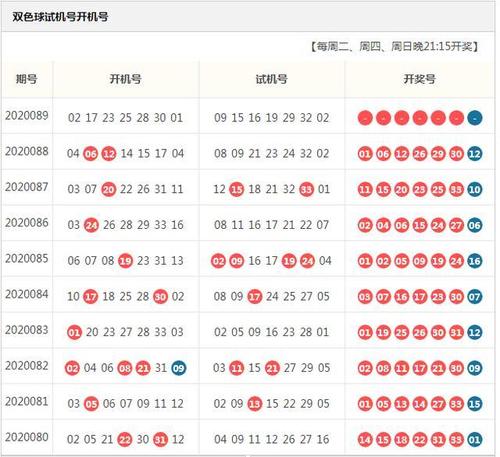The image size is (500, 457).
Task: Click blue ball 16 in 2020085 开奖号
Action: (x=475, y=261)
